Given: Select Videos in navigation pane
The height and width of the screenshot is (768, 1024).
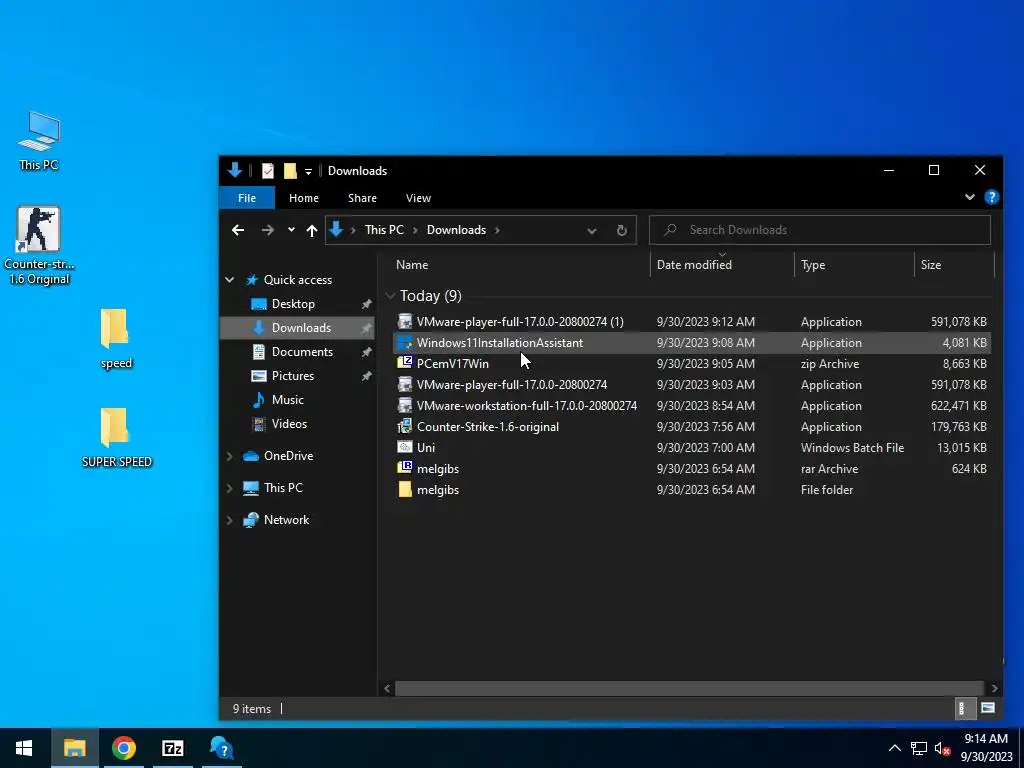Looking at the screenshot, I should [289, 424].
